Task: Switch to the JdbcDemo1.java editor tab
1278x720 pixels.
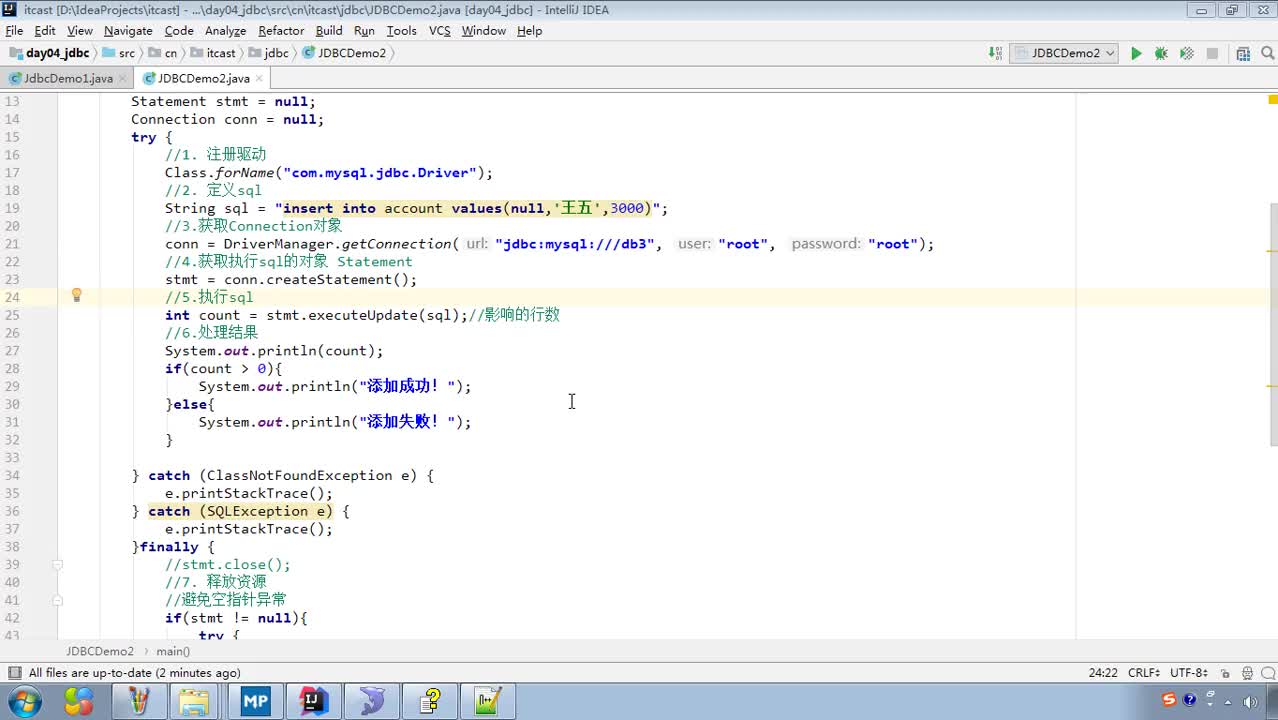Action: 67,78
